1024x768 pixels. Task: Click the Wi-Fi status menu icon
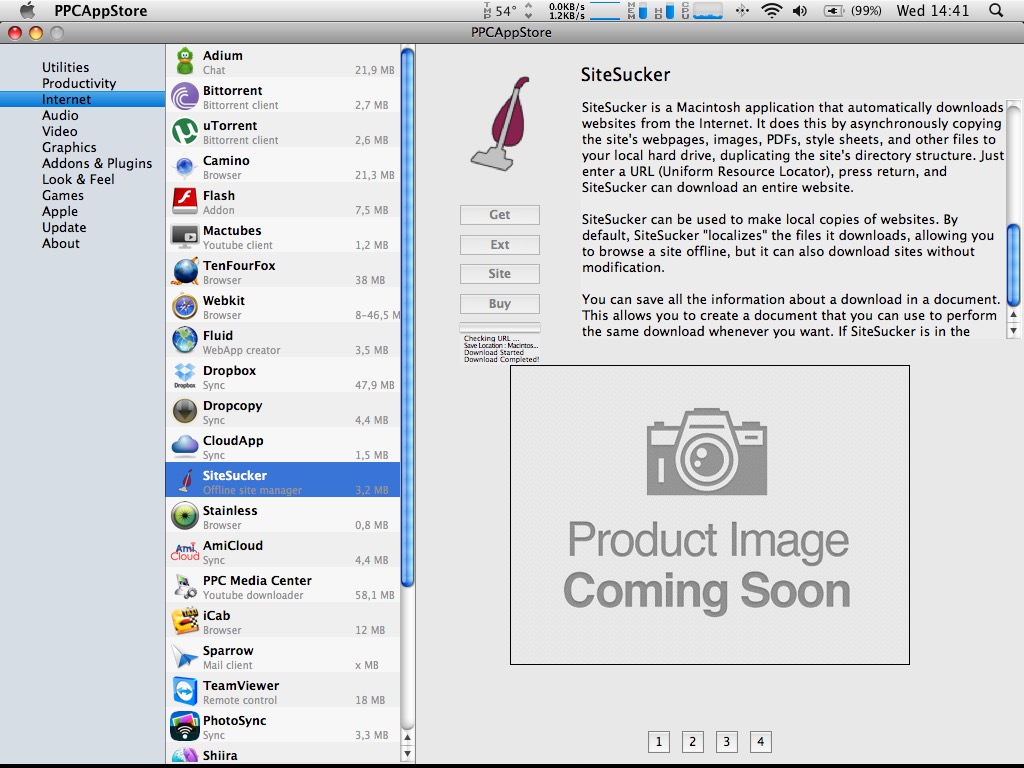click(772, 10)
